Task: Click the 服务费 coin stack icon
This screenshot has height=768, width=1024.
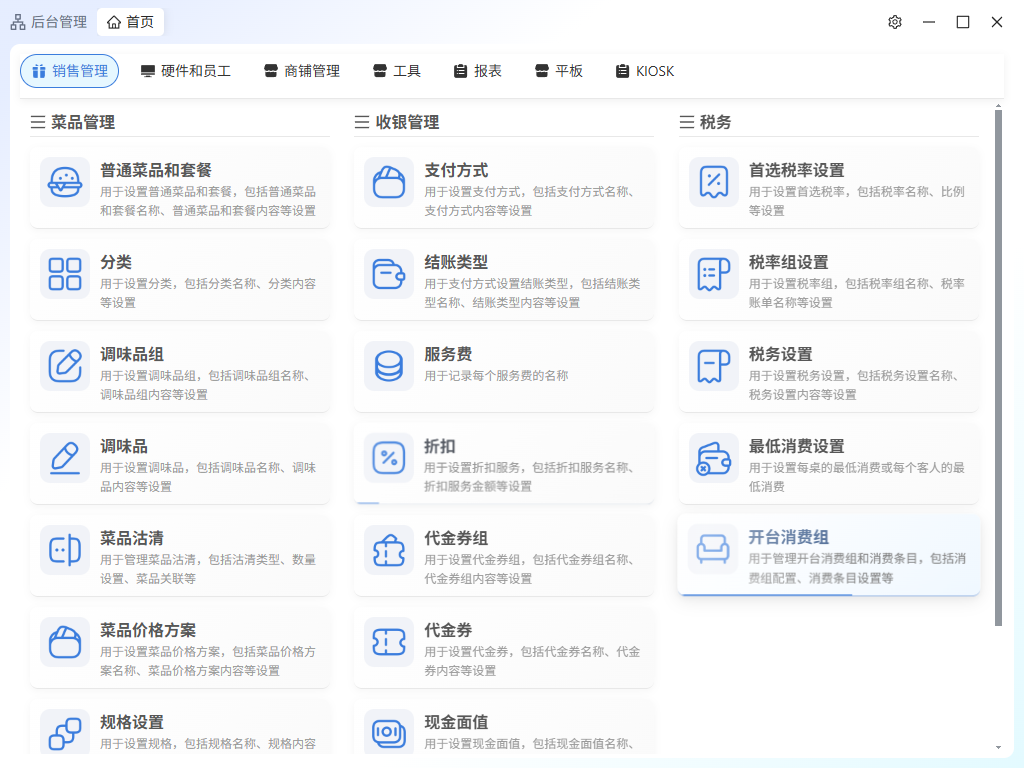Action: pos(389,366)
